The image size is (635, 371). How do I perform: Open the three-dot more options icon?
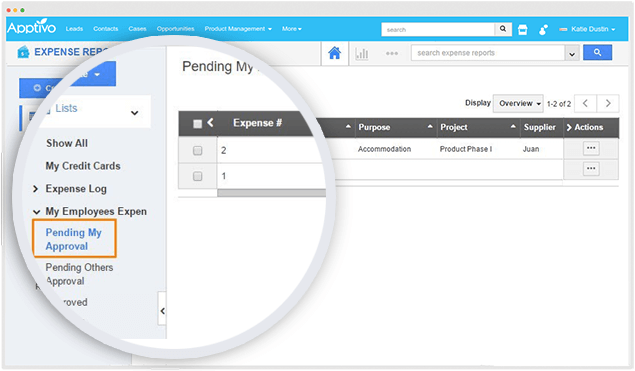(392, 53)
